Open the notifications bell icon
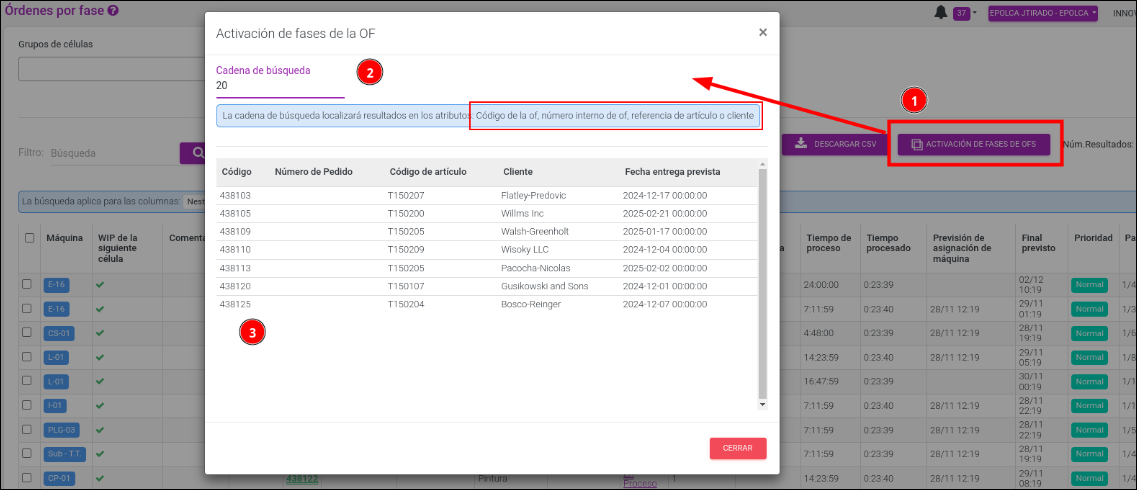 (x=940, y=12)
